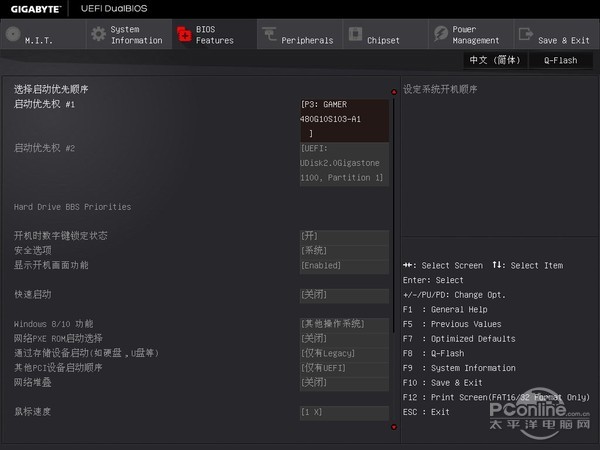This screenshot has height=450, width=600.
Task: Go to the Peripherals tab
Action: click(x=300, y=34)
